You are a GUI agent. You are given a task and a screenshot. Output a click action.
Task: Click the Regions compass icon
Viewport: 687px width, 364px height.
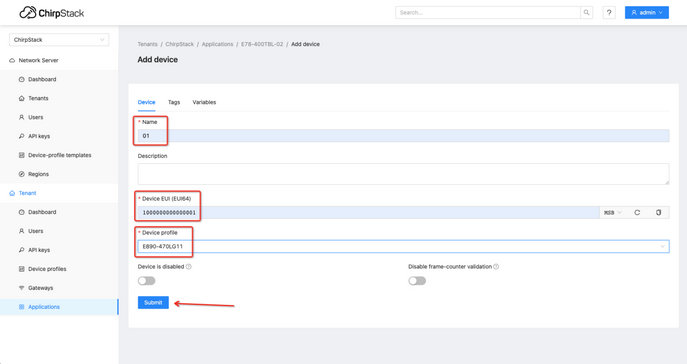click(x=21, y=174)
